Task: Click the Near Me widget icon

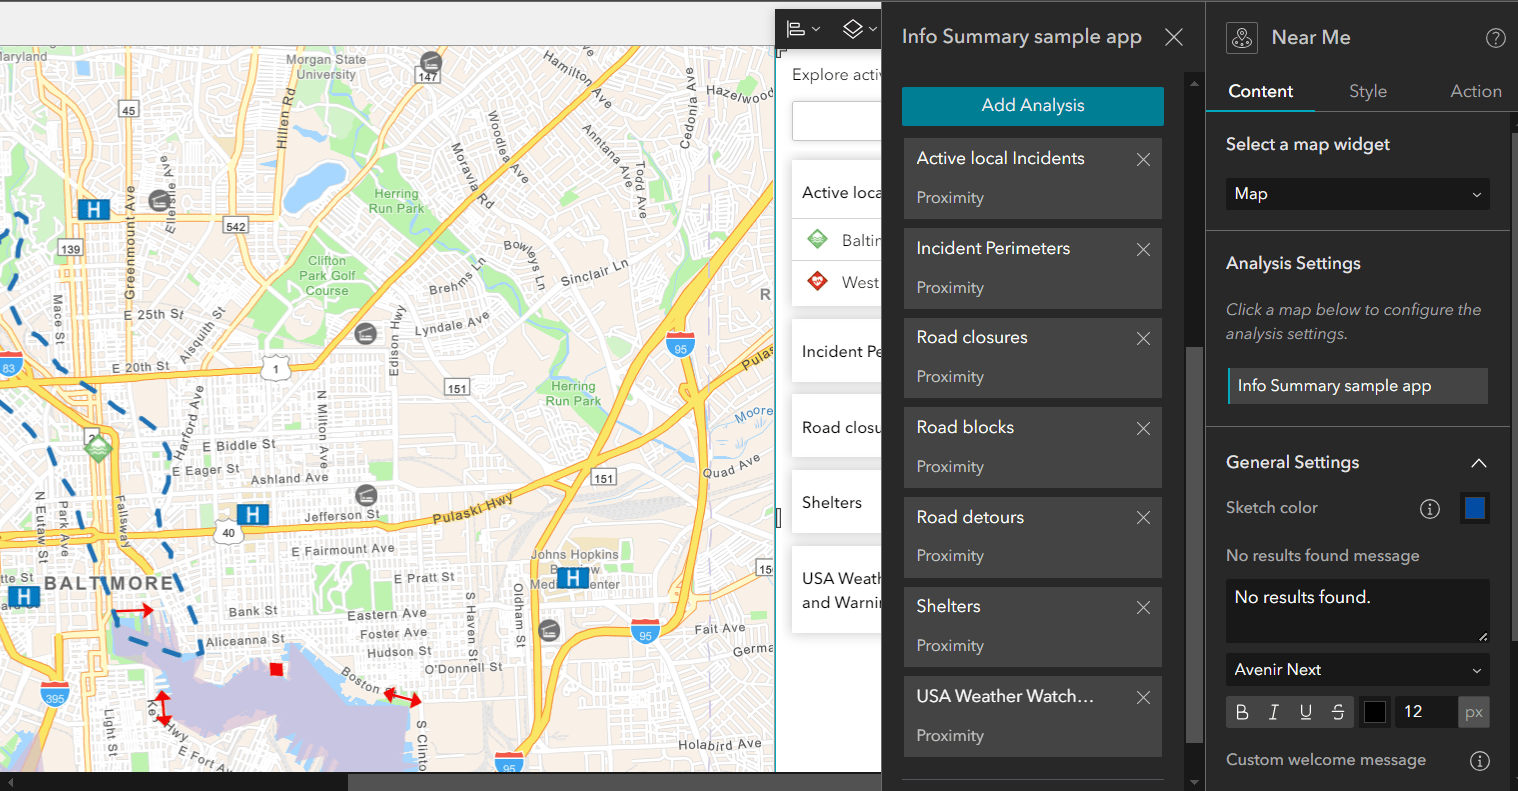Action: click(x=1242, y=38)
